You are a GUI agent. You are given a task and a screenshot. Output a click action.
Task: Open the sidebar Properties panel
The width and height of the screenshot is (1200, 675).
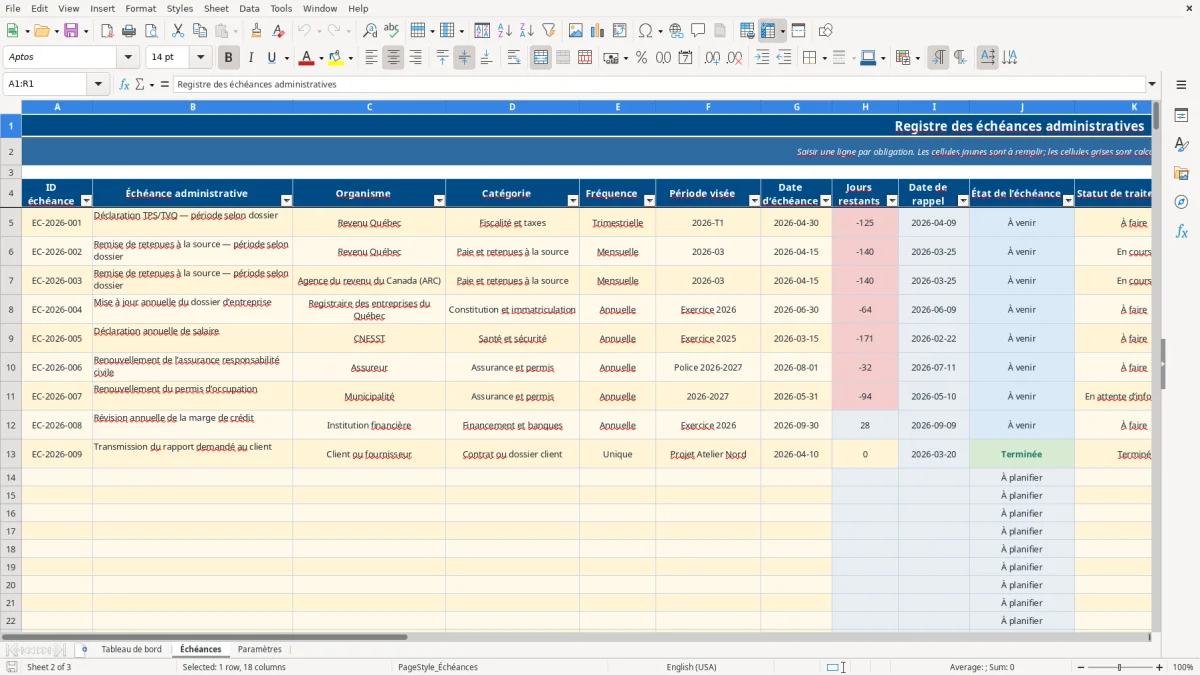pos(1181,116)
